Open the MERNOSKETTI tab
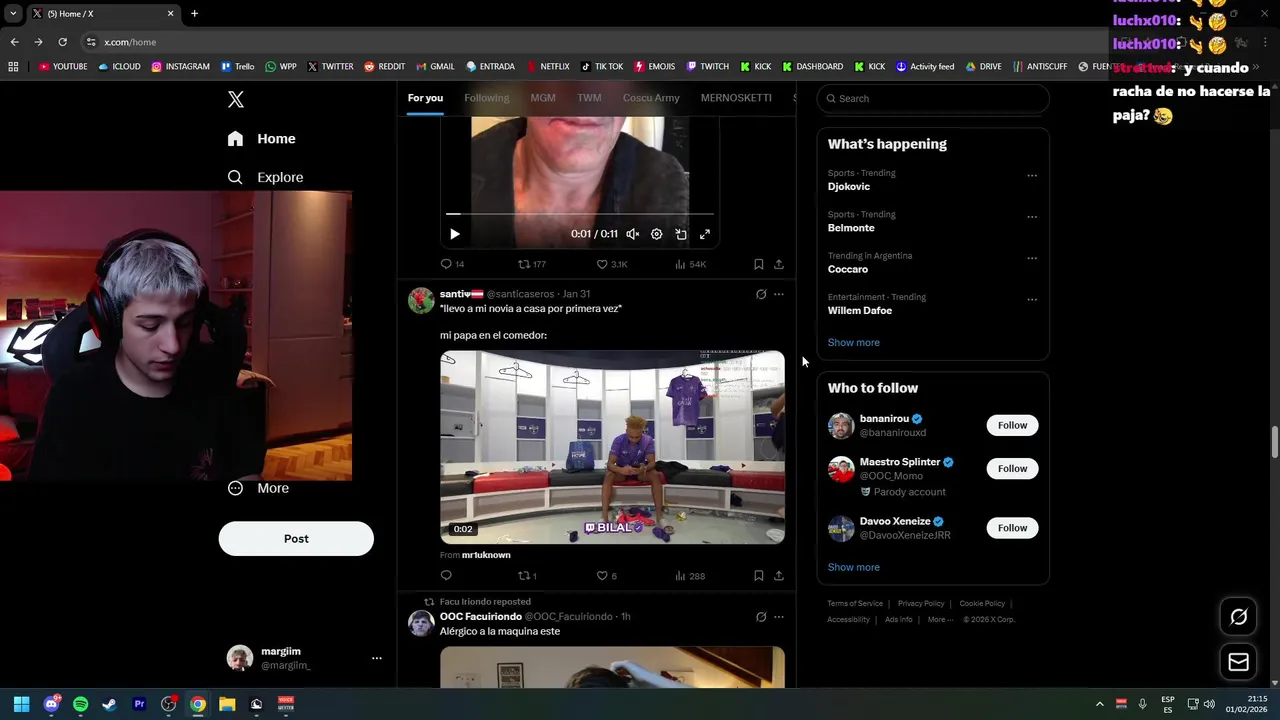The image size is (1280, 720). pos(736,98)
